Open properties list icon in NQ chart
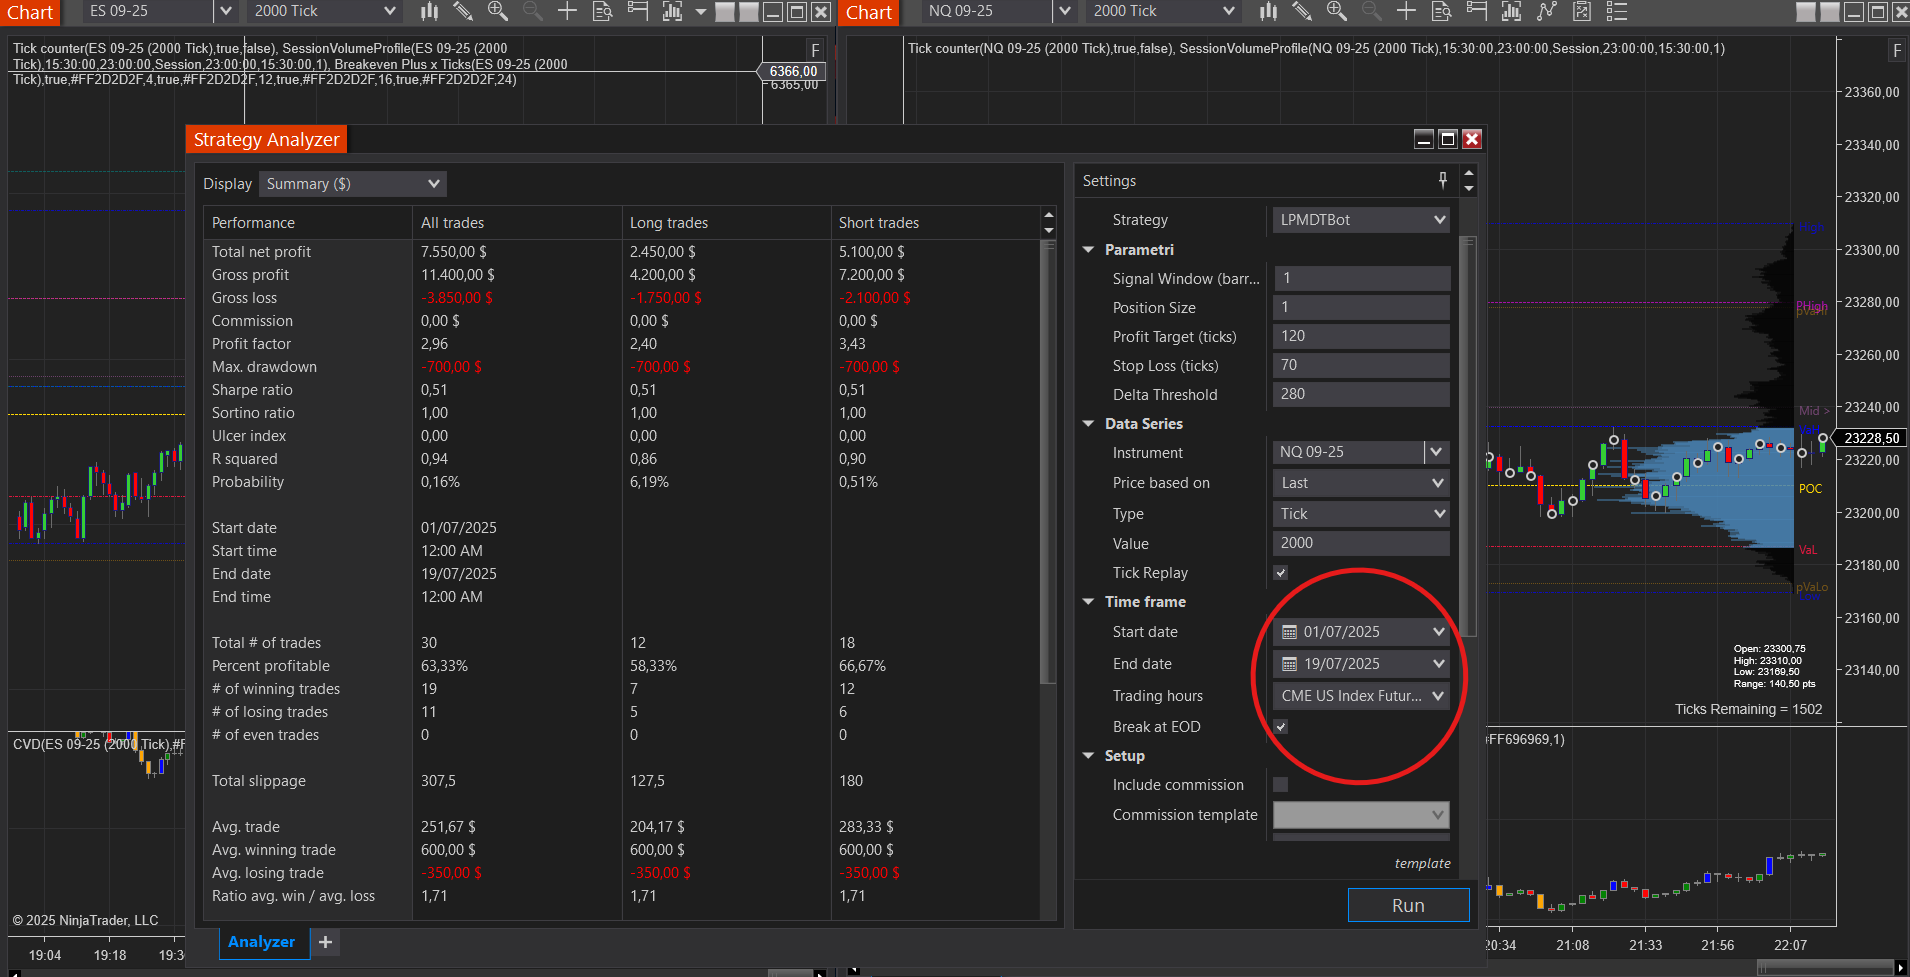Image resolution: width=1910 pixels, height=977 pixels. (x=1617, y=11)
